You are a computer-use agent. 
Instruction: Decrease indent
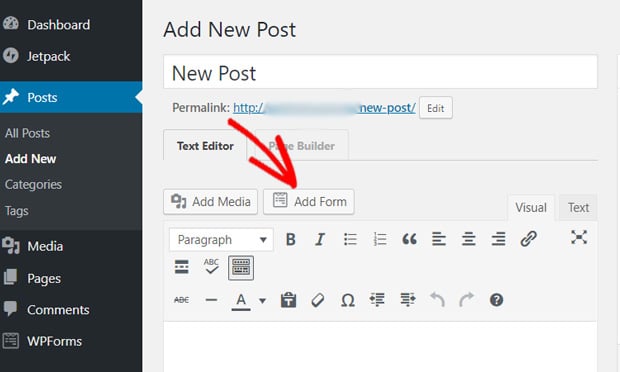click(377, 300)
